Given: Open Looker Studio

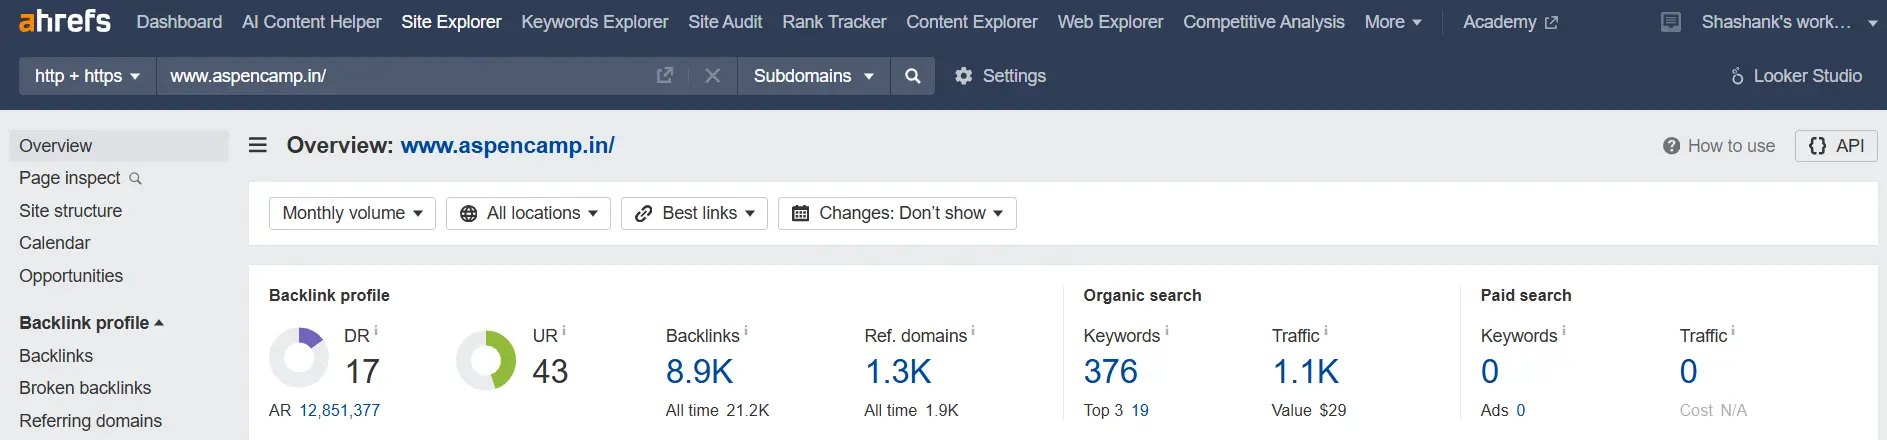Looking at the screenshot, I should click(x=1796, y=76).
